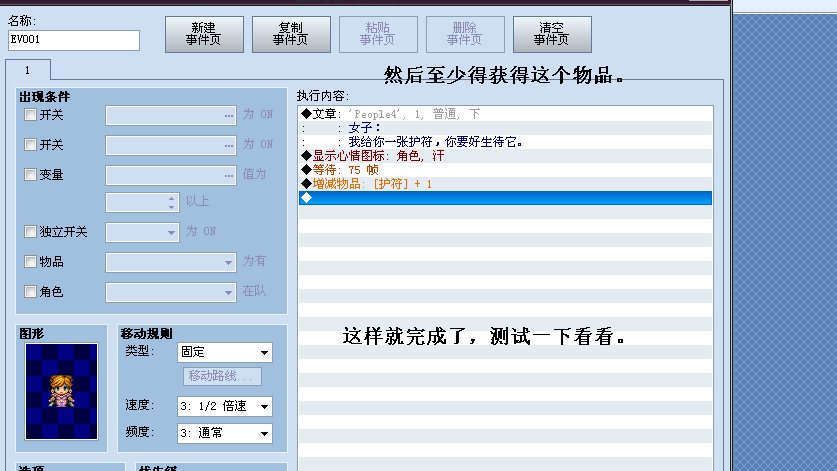
Task: Click the 复制事件页 button
Action: [291, 34]
